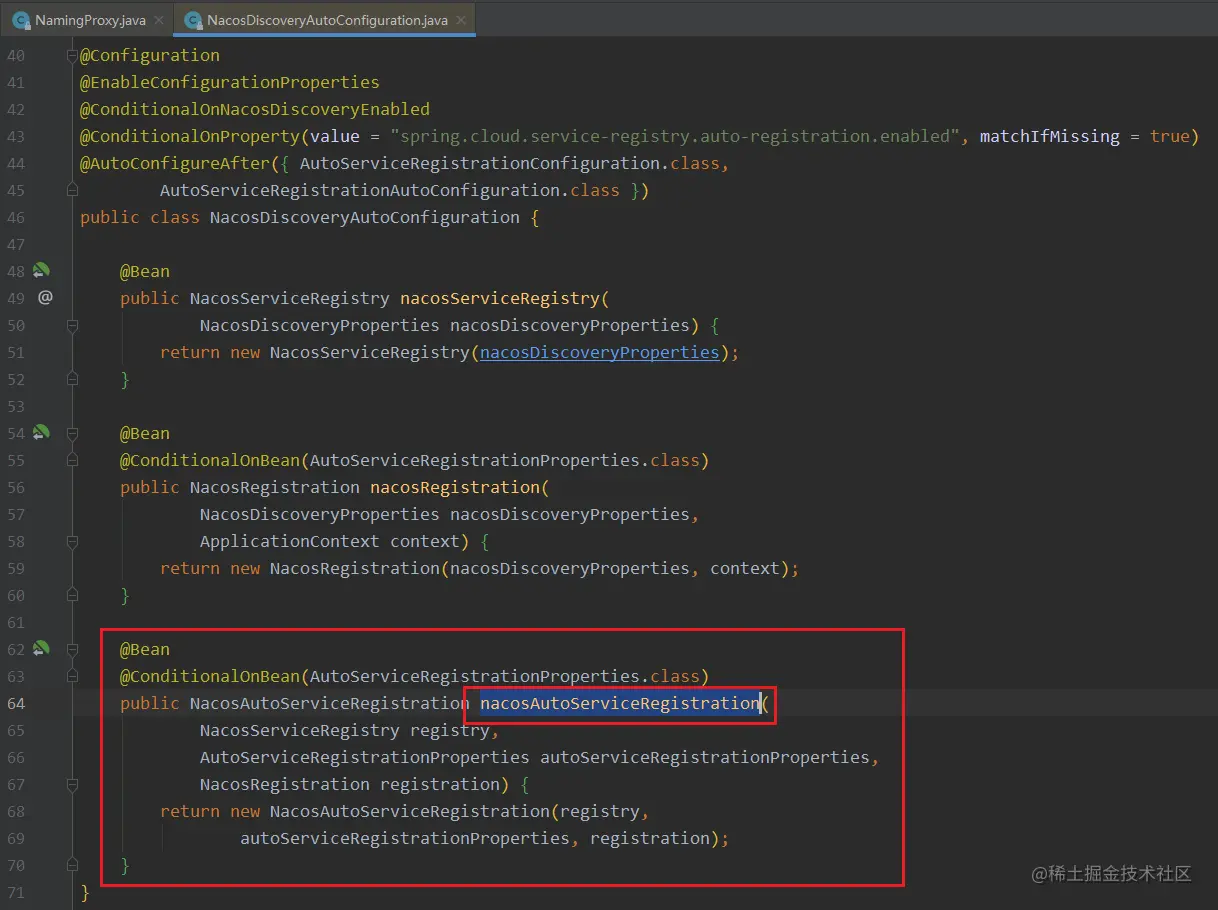The height and width of the screenshot is (910, 1218).
Task: Click the @ConditionalOnProperty annotation on line 43
Action: tap(190, 136)
